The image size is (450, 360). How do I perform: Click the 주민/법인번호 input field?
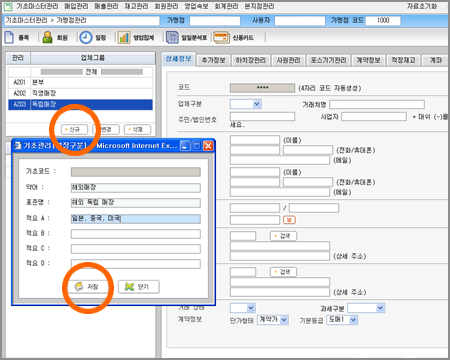coord(262,116)
